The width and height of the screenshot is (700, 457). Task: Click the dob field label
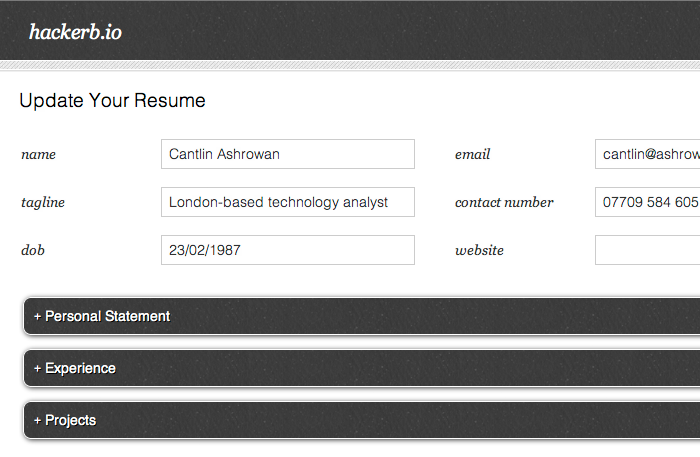[x=33, y=250]
